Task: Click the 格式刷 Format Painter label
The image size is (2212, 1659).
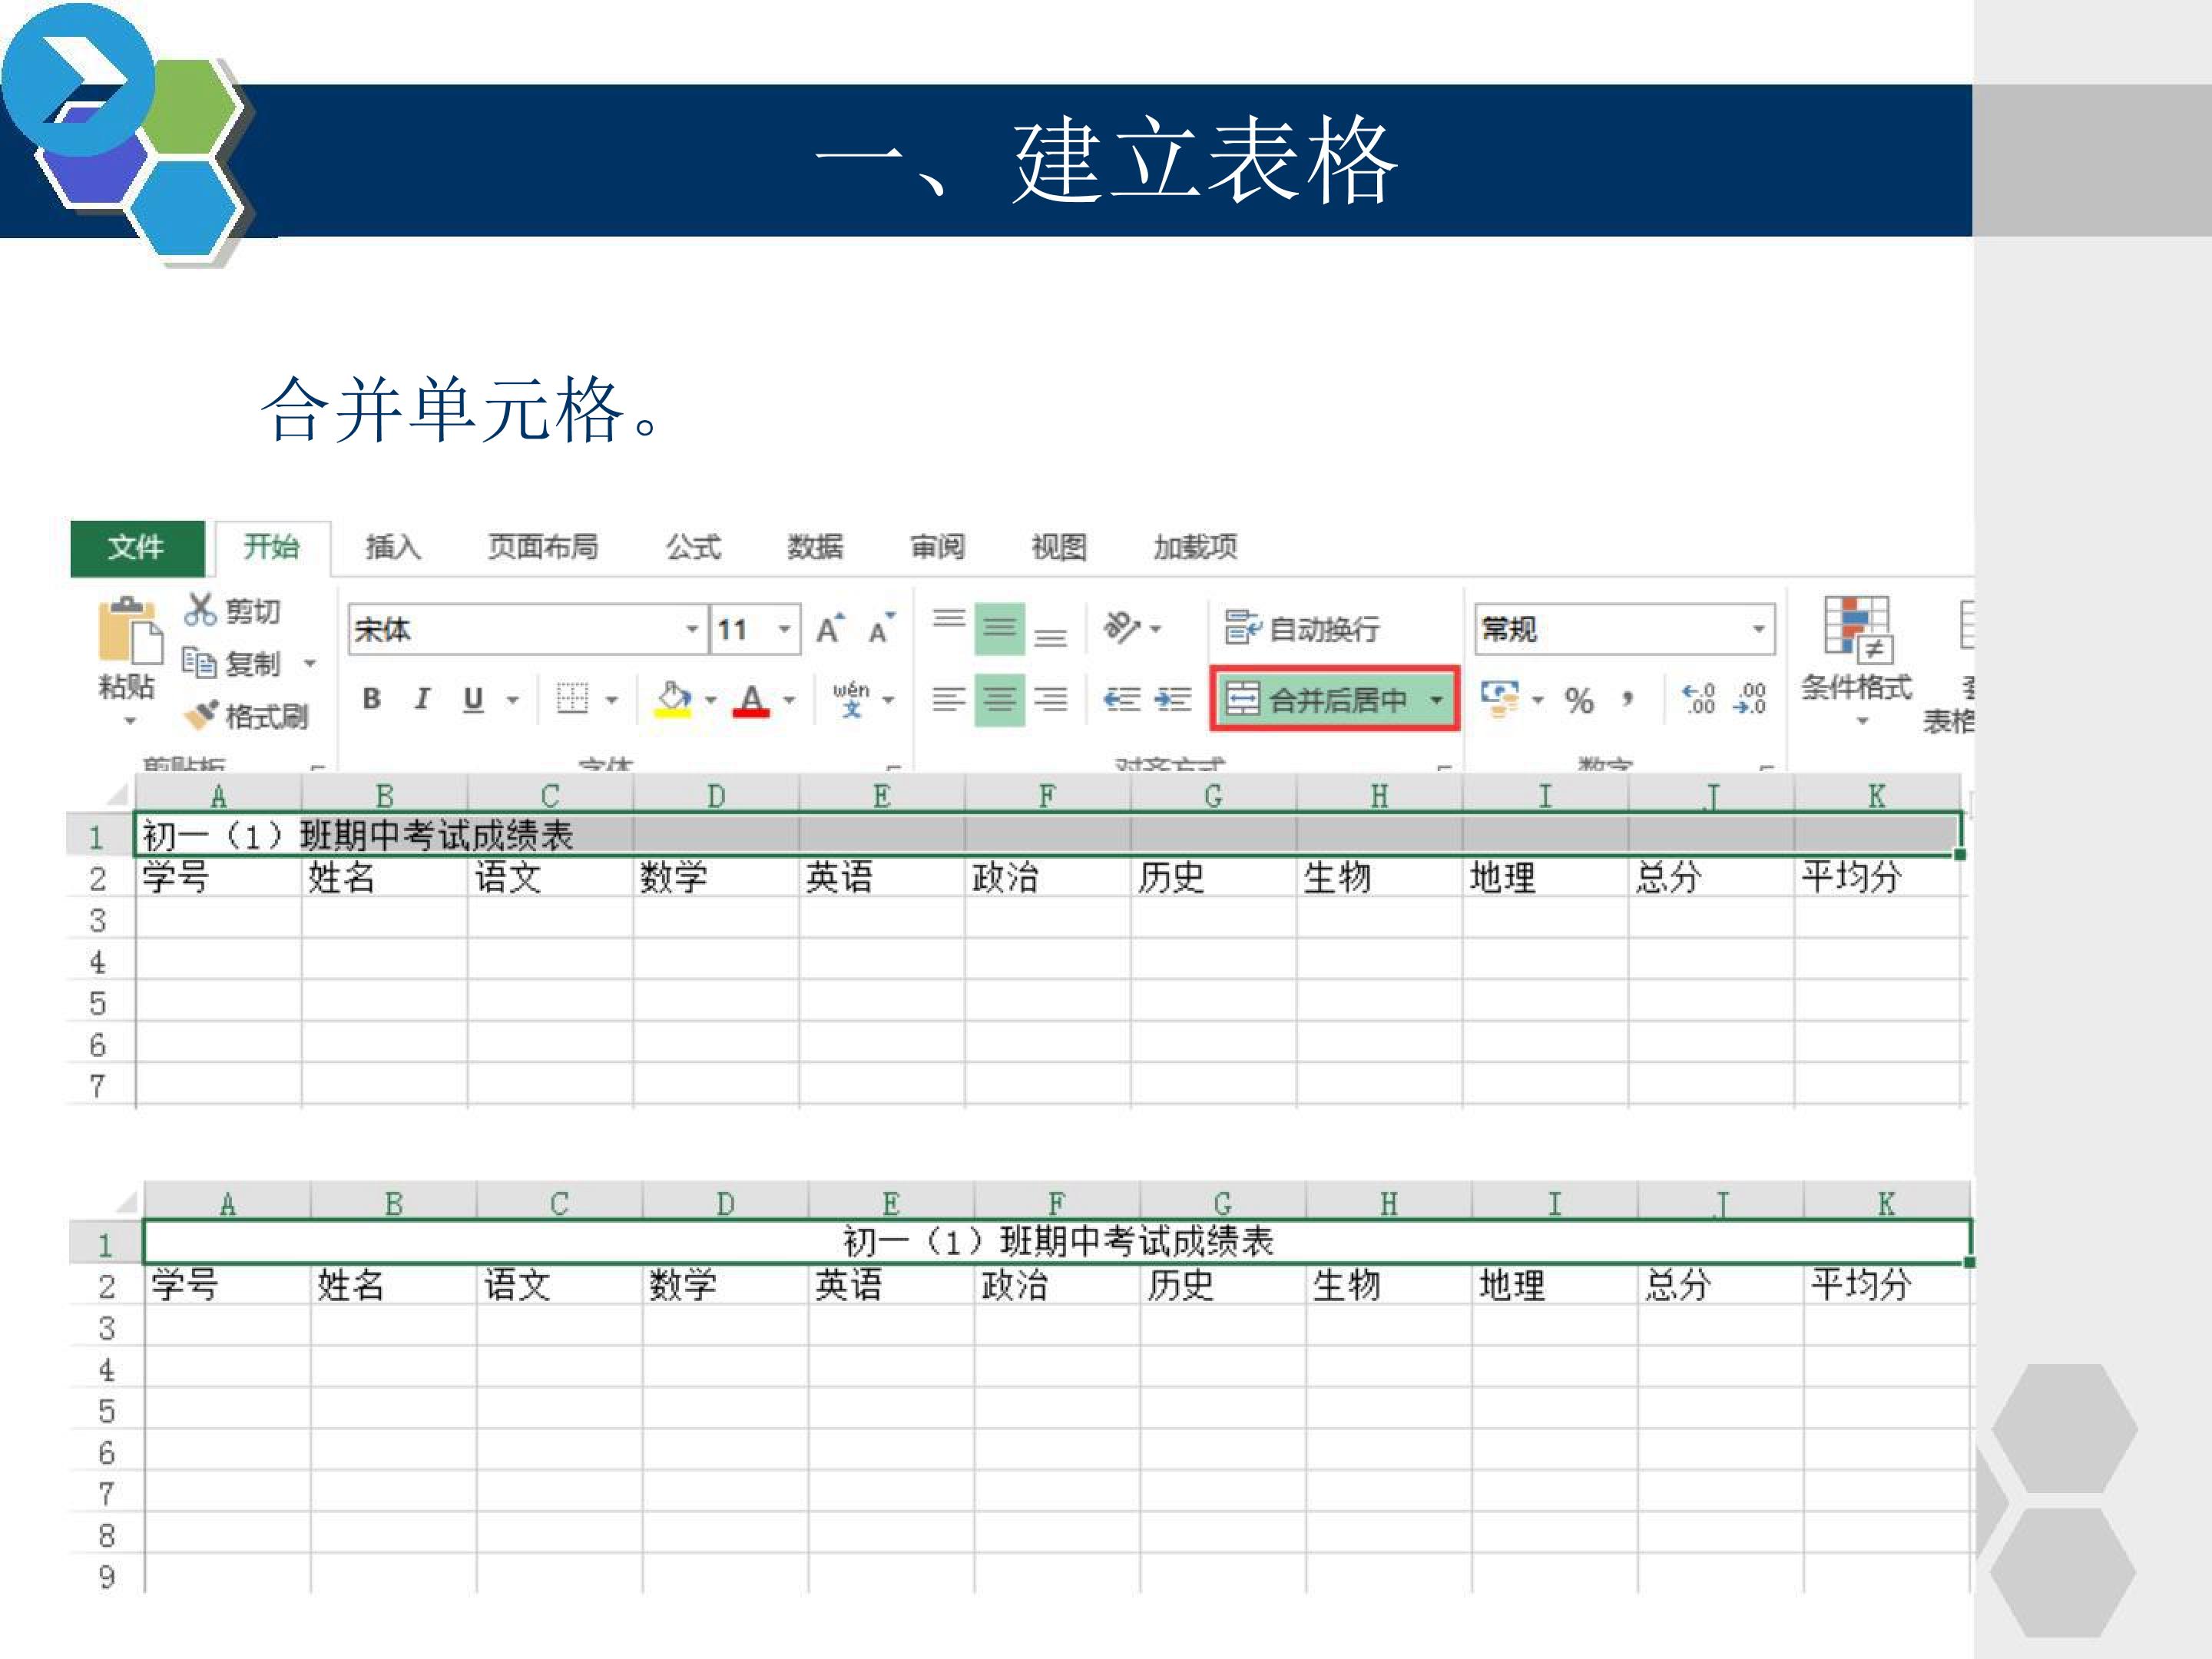Action: click(267, 716)
